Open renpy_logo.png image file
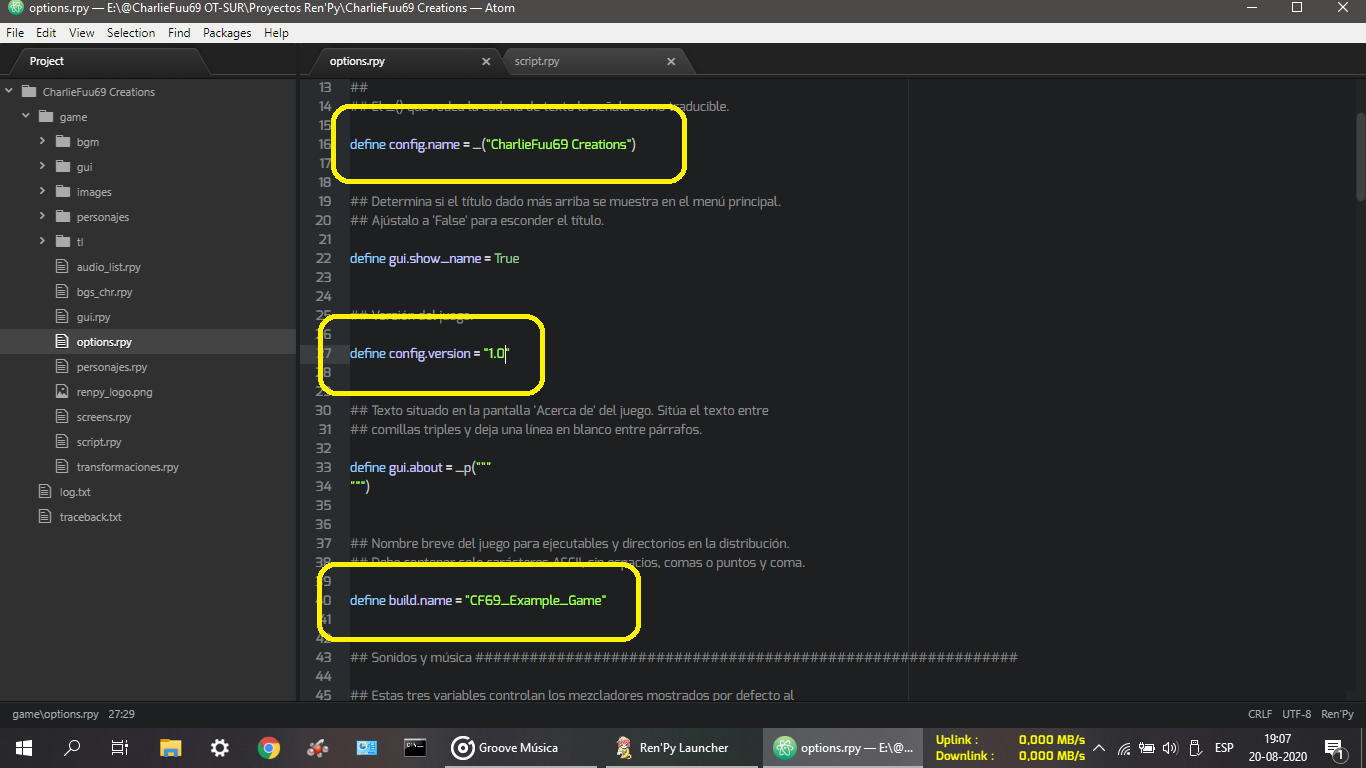 (114, 392)
